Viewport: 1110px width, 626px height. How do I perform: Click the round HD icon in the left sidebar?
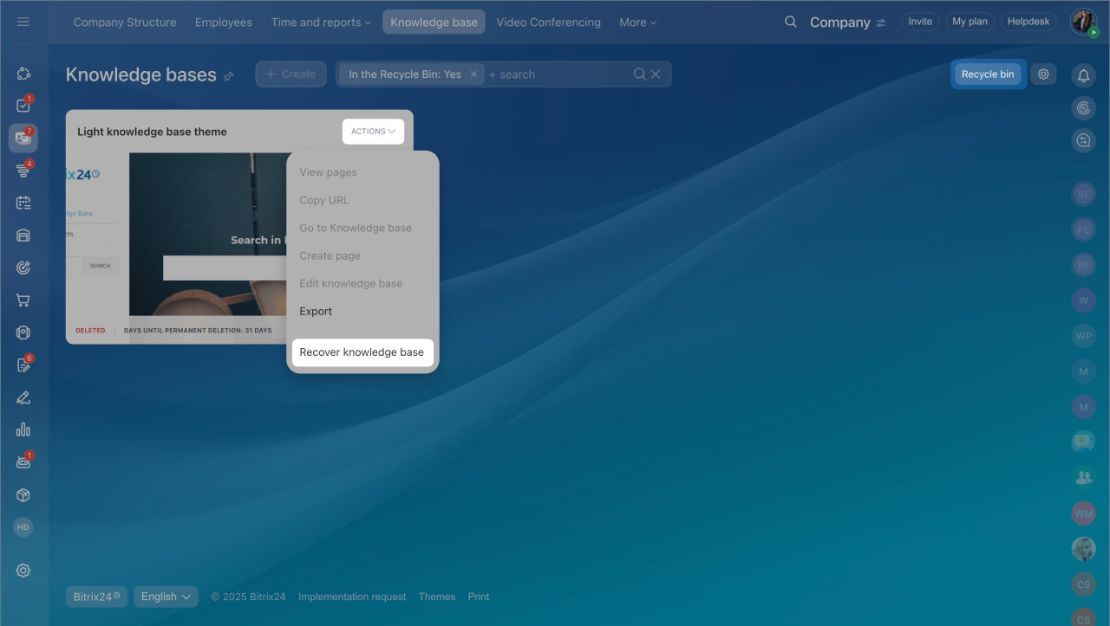23,527
